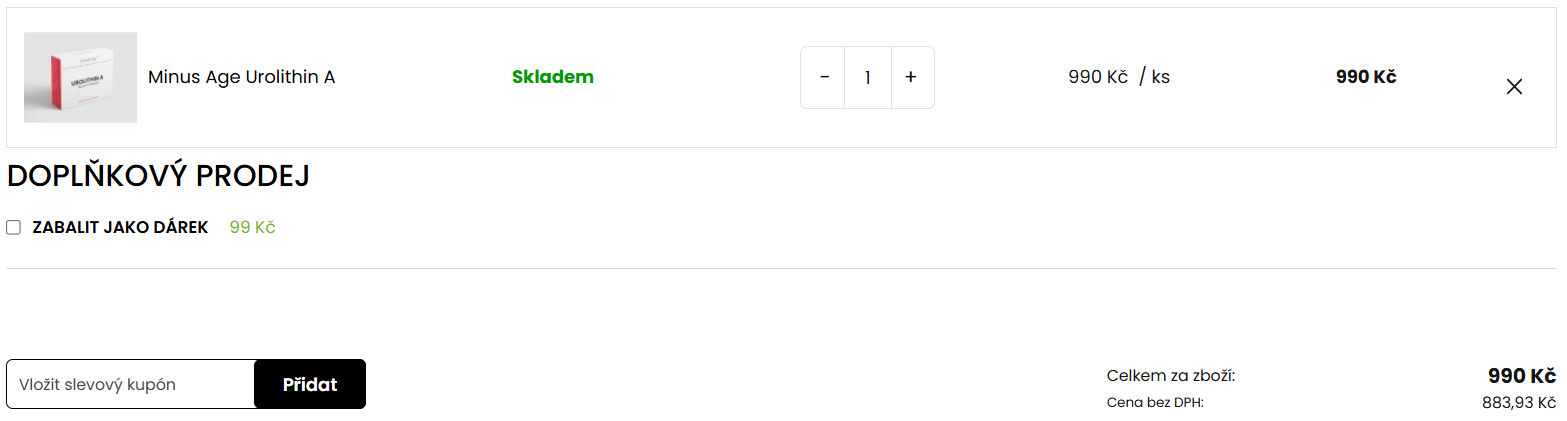
Task: Decrease product quantity with minus button
Action: pos(824,77)
